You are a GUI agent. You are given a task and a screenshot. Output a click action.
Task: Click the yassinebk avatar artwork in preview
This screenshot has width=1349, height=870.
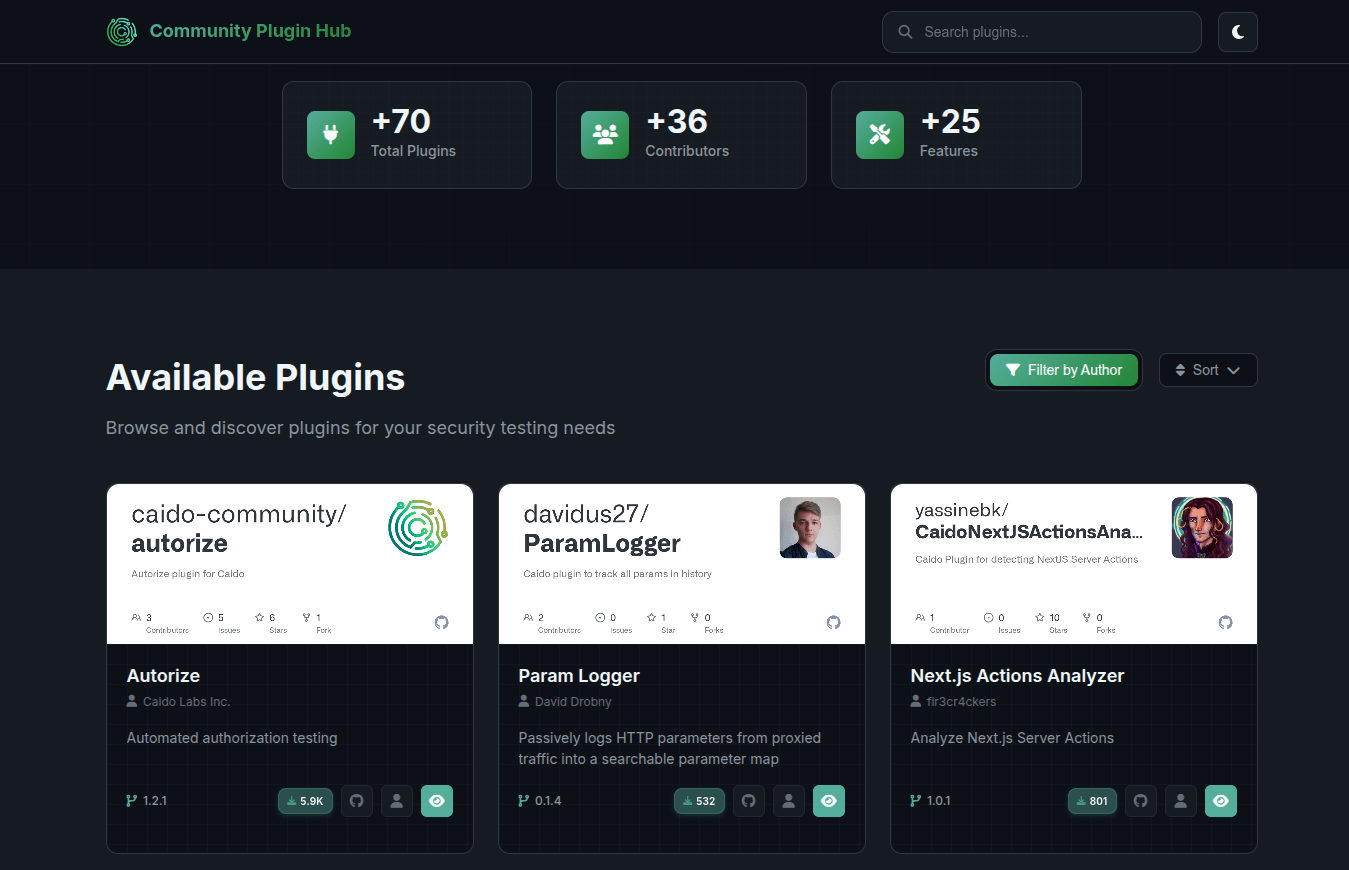pyautogui.click(x=1202, y=527)
